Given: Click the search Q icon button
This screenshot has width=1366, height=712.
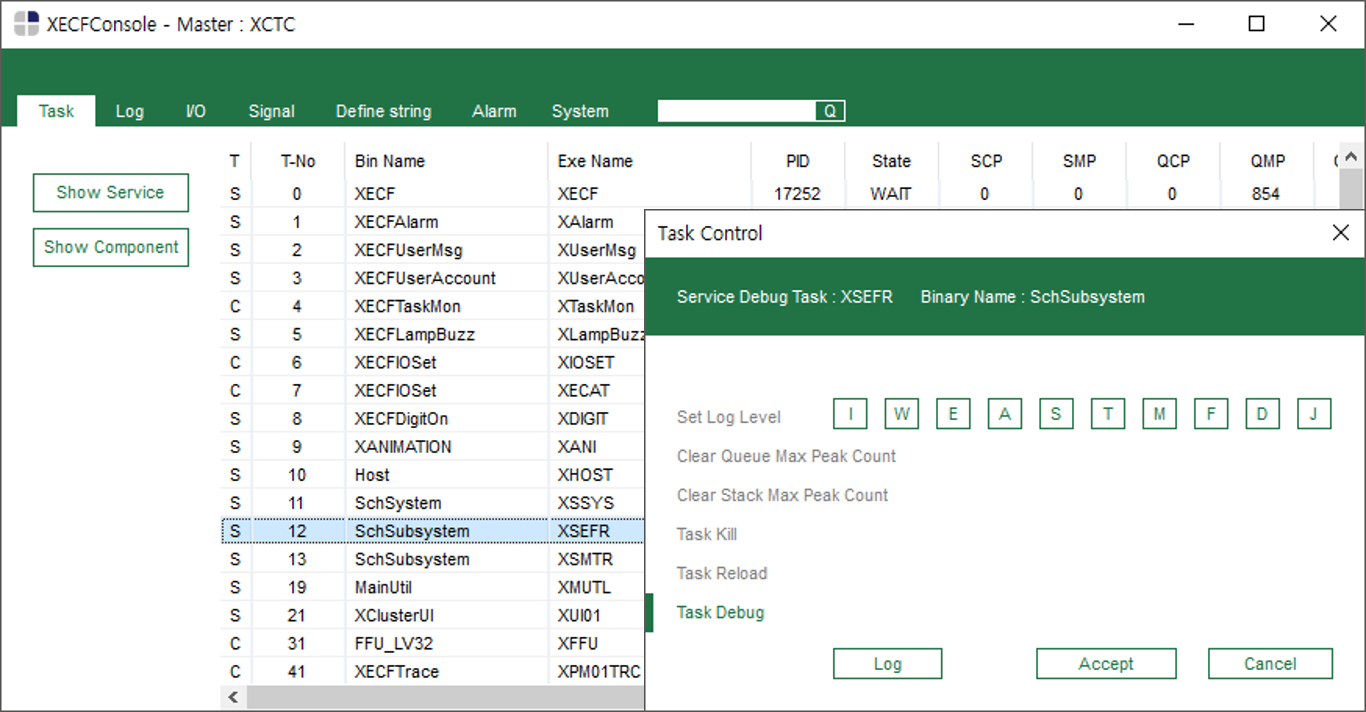Looking at the screenshot, I should tap(830, 111).
